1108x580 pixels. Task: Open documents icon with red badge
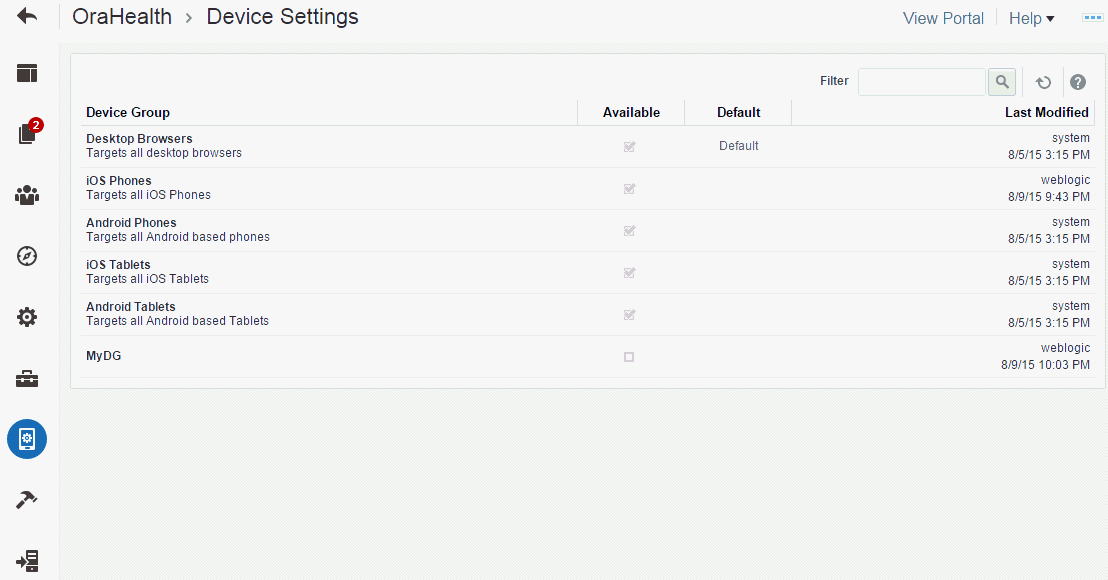coord(29,131)
